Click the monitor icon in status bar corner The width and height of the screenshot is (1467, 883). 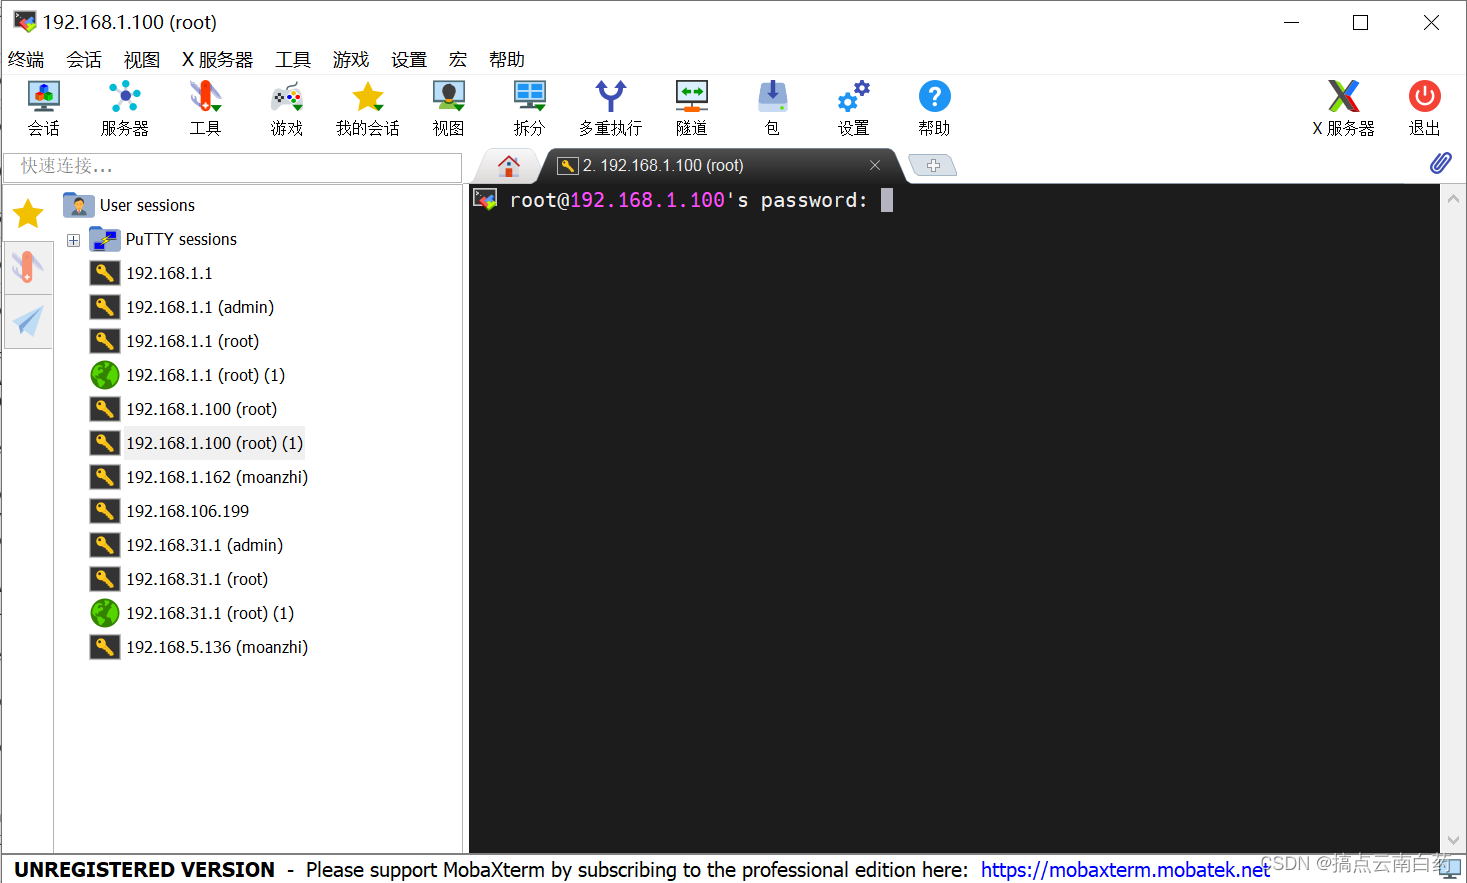1451,870
